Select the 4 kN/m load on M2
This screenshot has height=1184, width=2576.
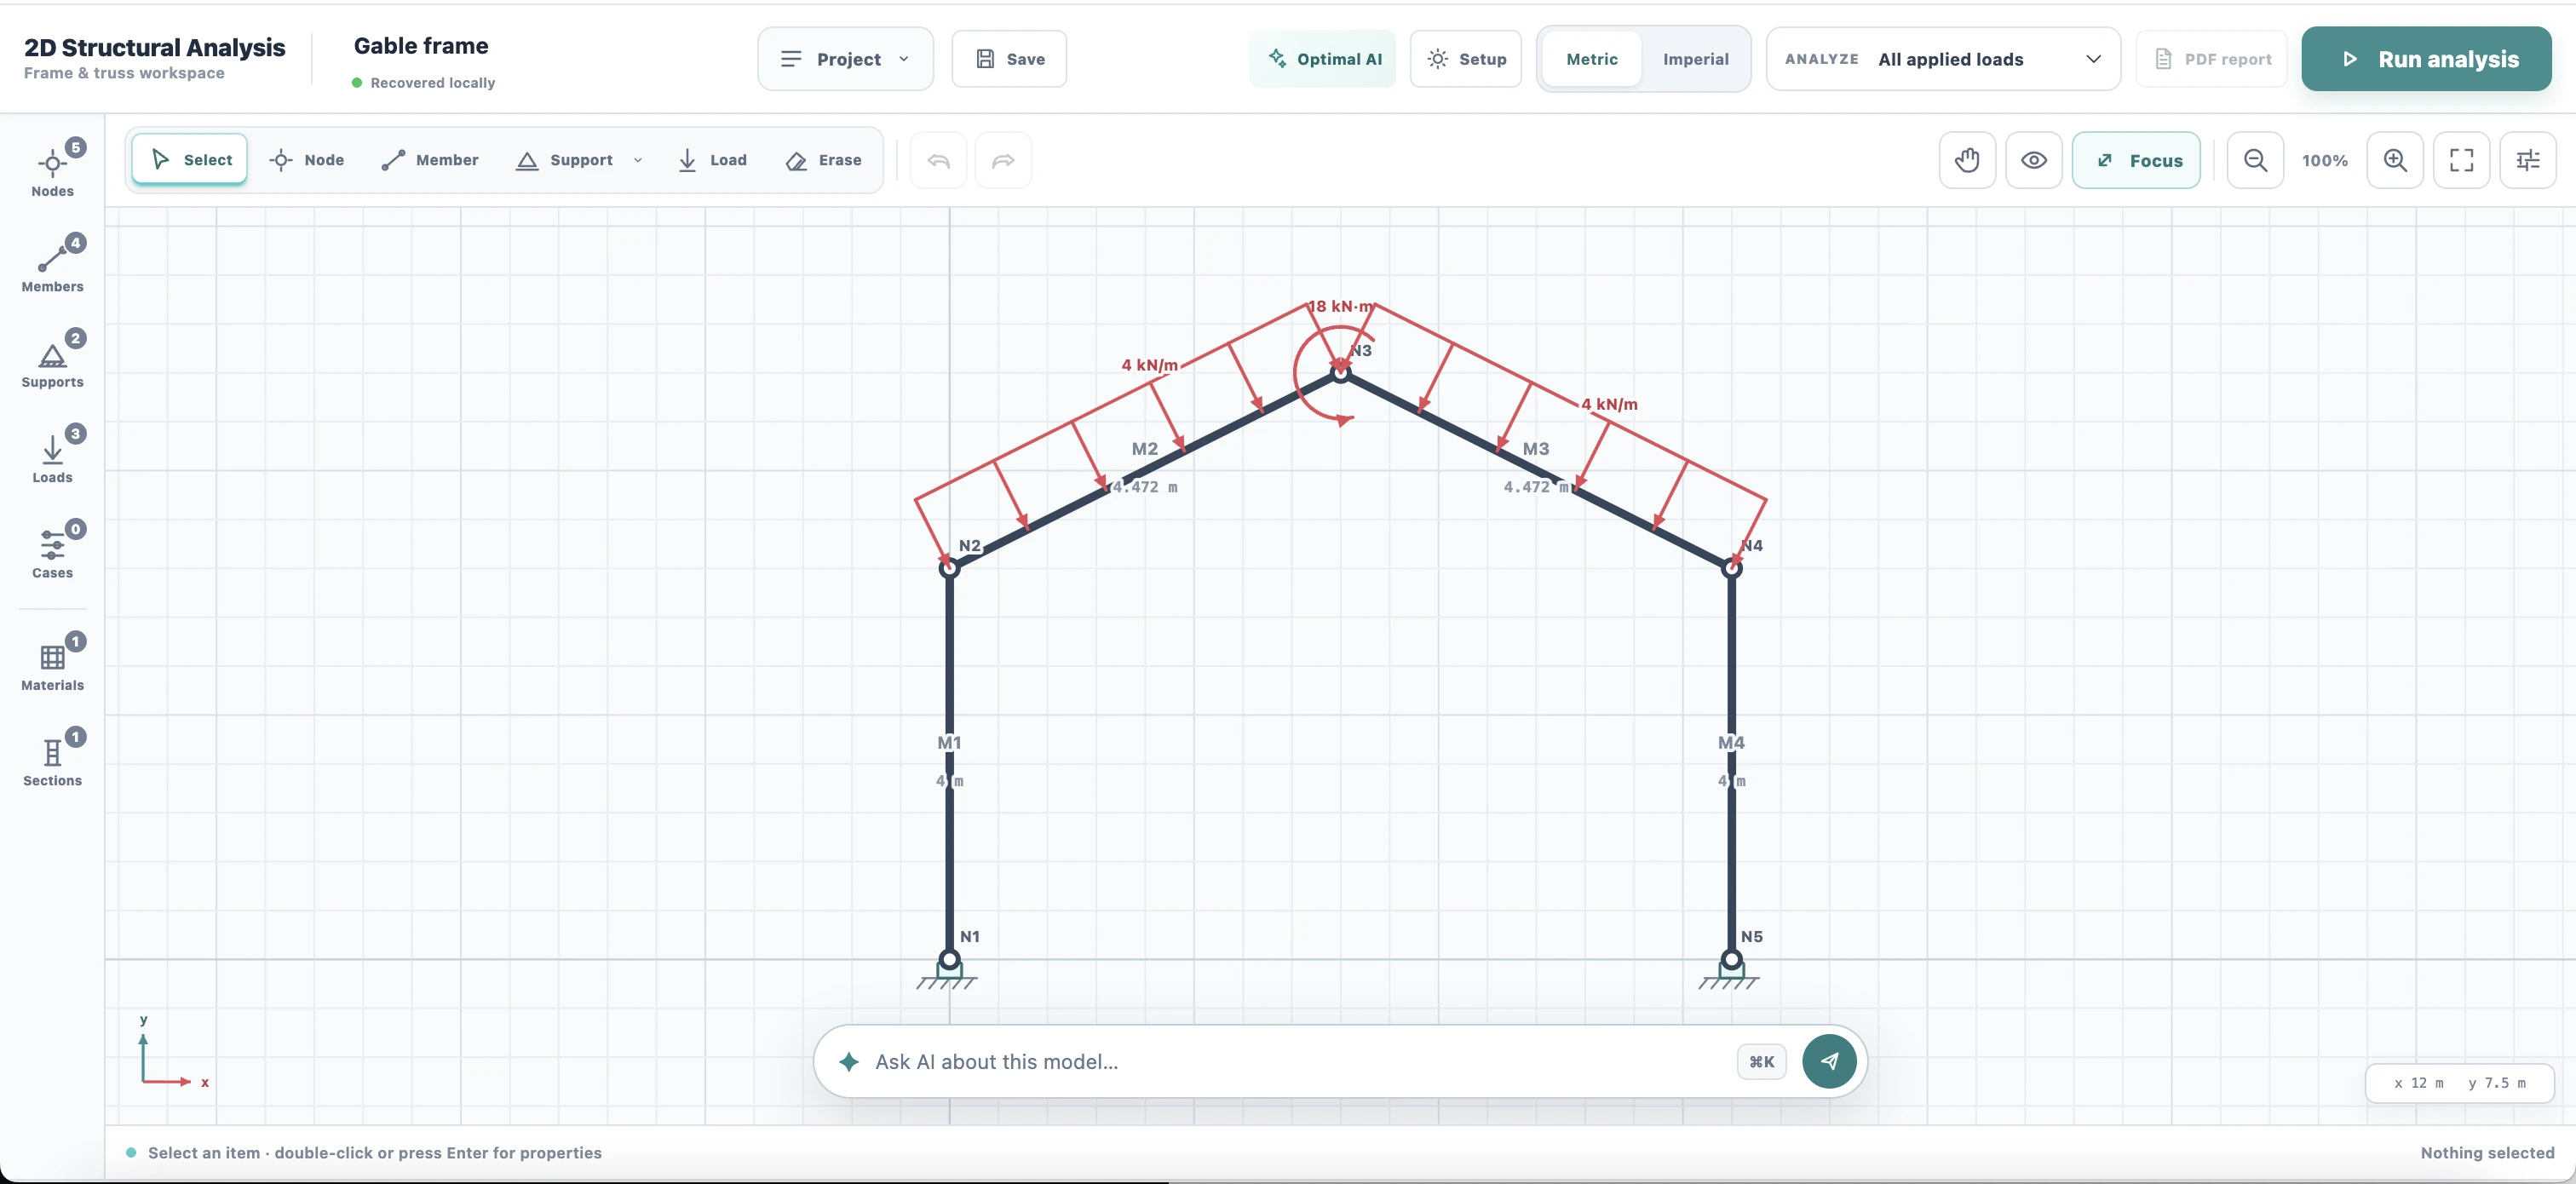[1149, 365]
